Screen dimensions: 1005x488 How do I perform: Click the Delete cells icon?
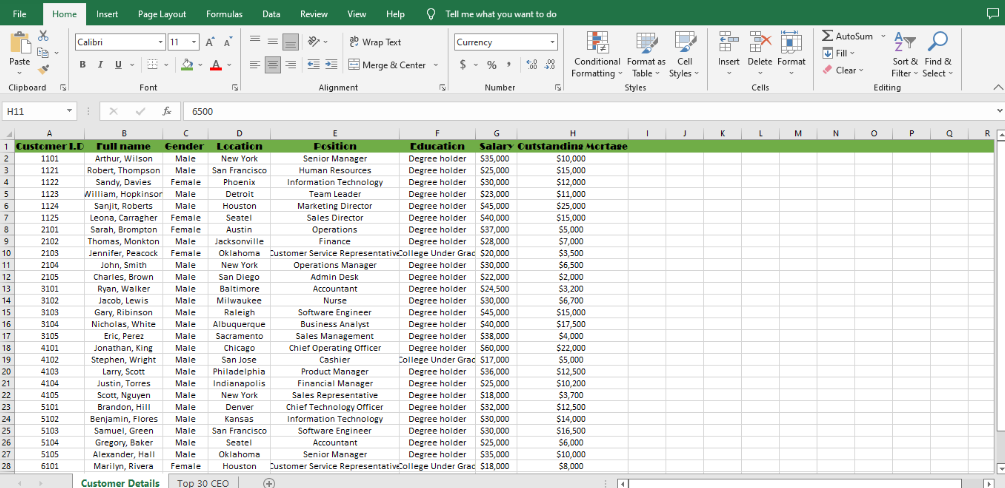(760, 42)
